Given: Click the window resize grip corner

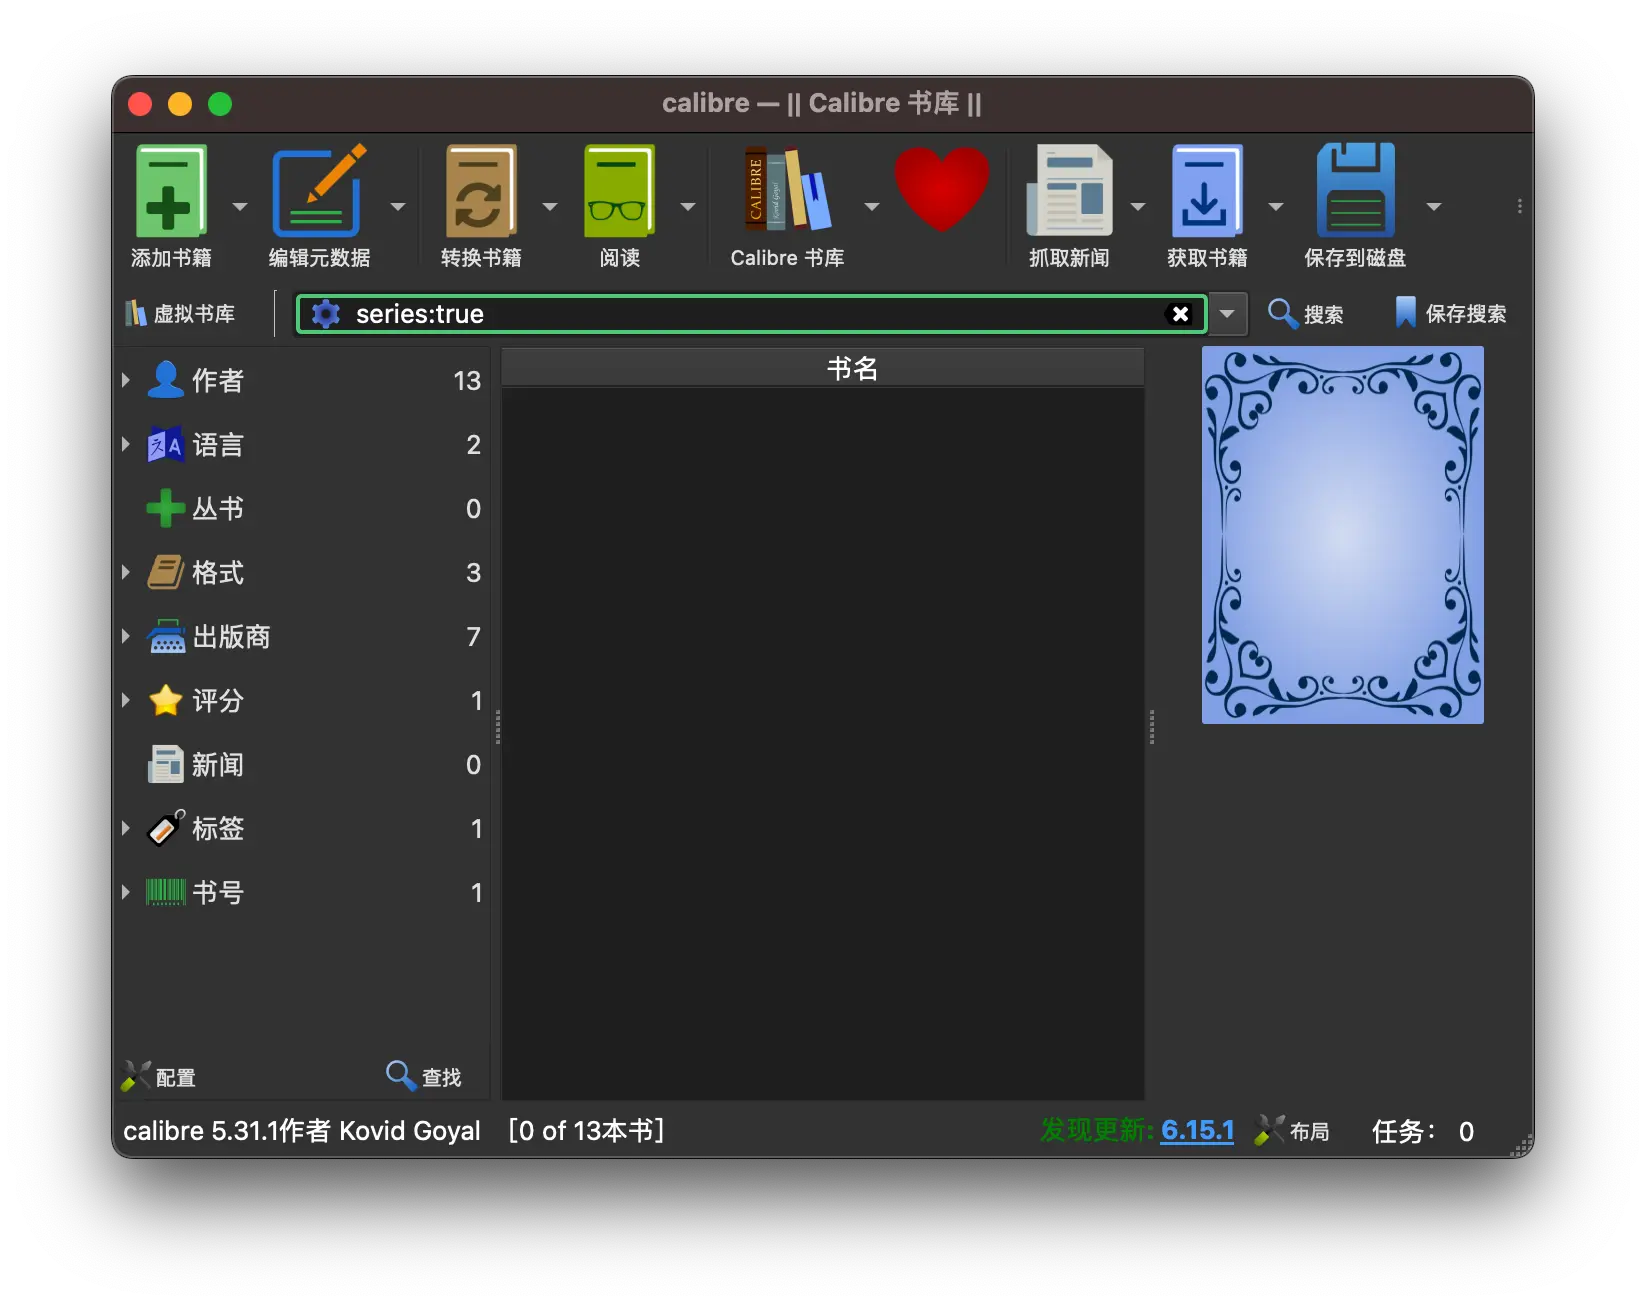Looking at the screenshot, I should tap(1523, 1147).
